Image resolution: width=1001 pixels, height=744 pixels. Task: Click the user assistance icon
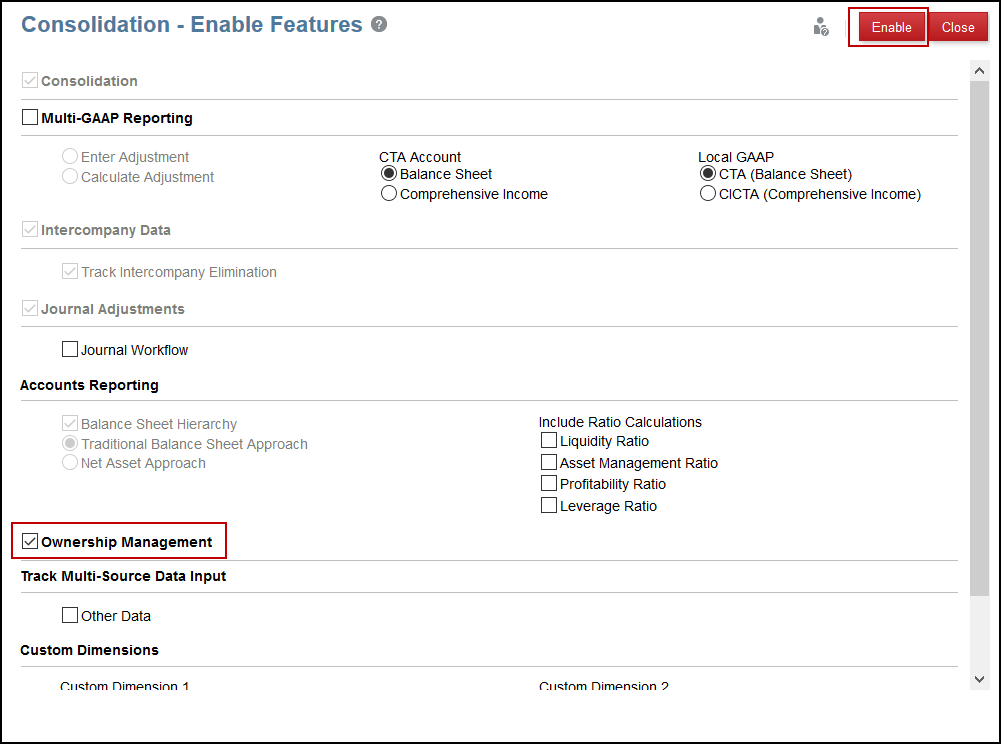pyautogui.click(x=820, y=27)
